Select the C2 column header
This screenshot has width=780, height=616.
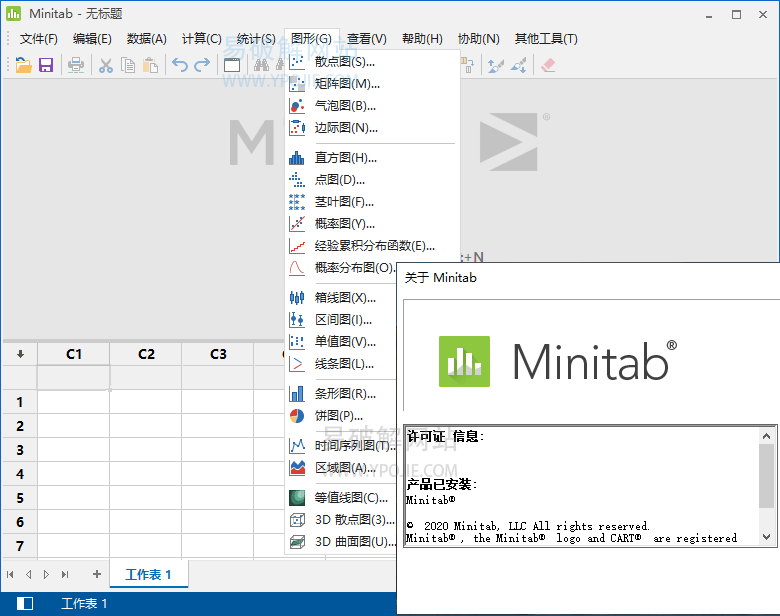click(x=146, y=354)
